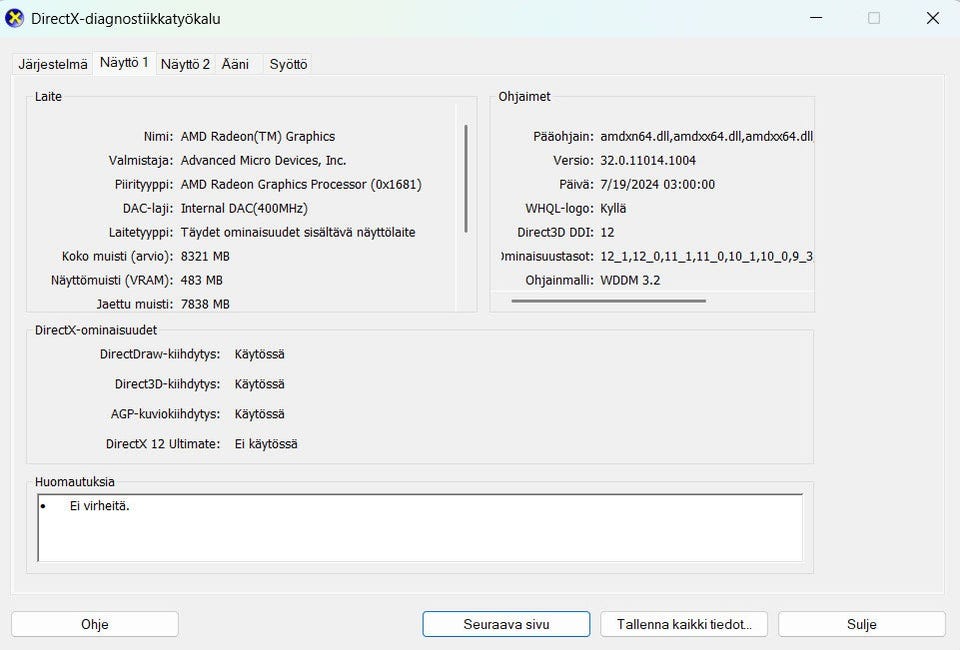Click inside the Huomautuksia notes box
Image resolution: width=960 pixels, height=650 pixels.
tap(420, 528)
